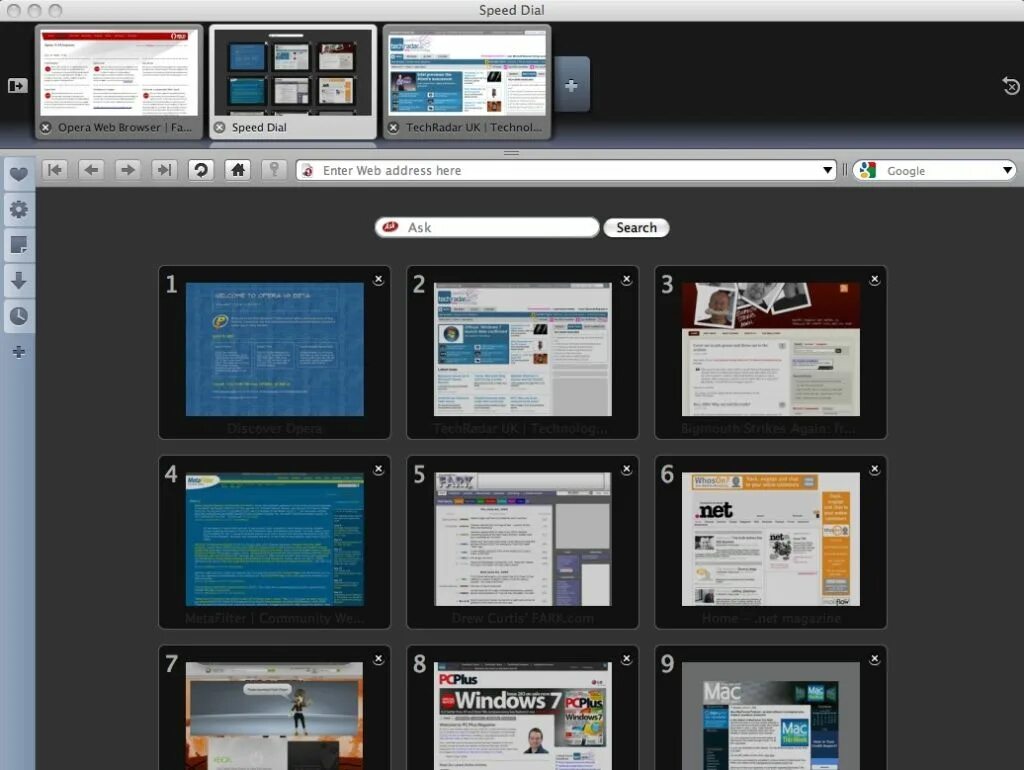Remove Speed Dial entry 5 with X
This screenshot has width=1024, height=770.
tap(626, 470)
